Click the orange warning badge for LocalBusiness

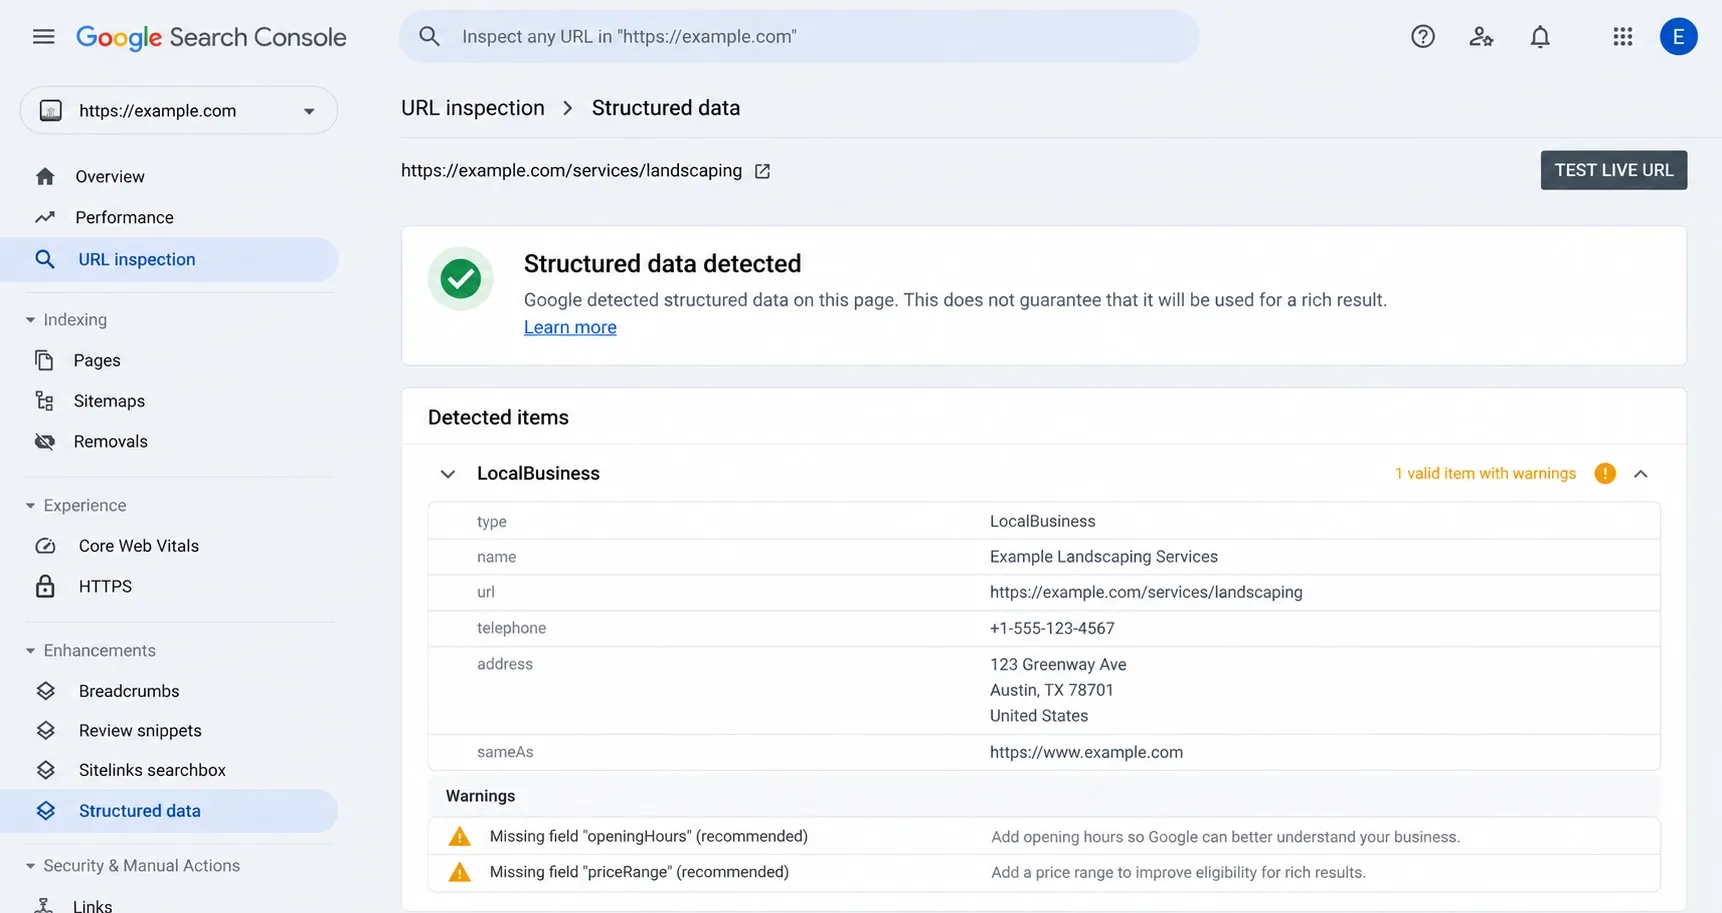click(x=1605, y=474)
